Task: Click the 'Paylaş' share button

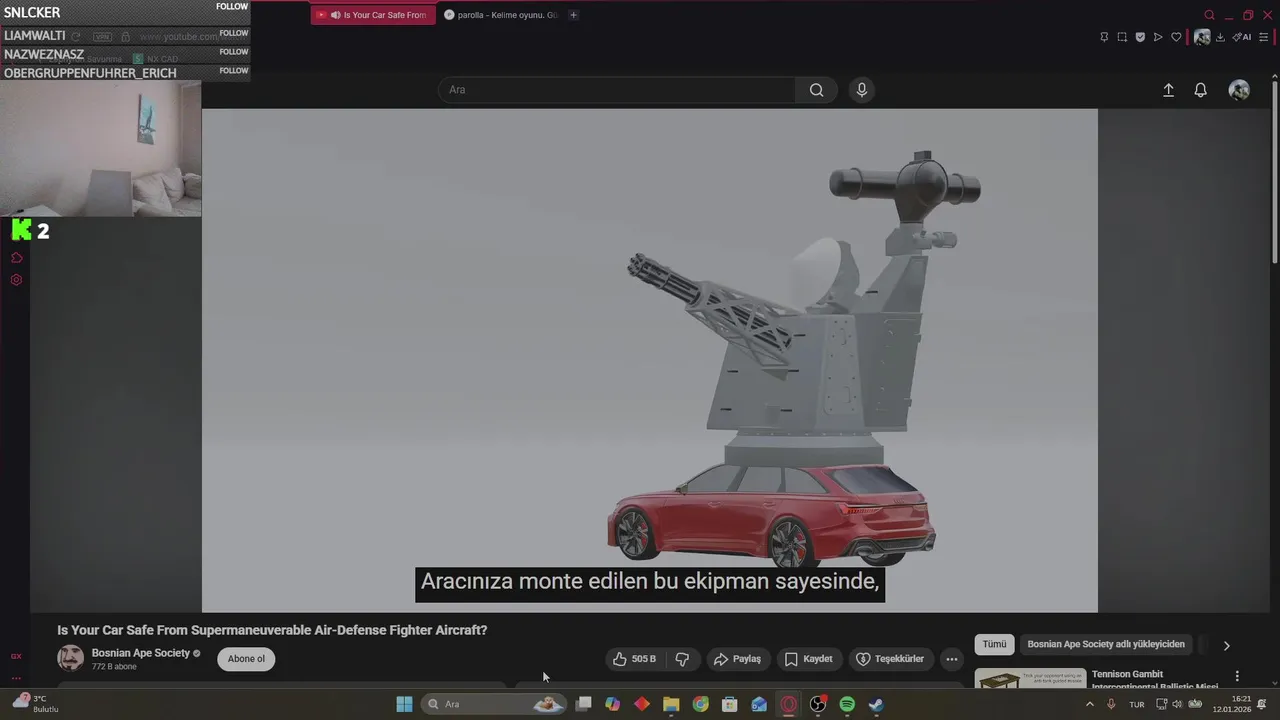Action: point(737,659)
